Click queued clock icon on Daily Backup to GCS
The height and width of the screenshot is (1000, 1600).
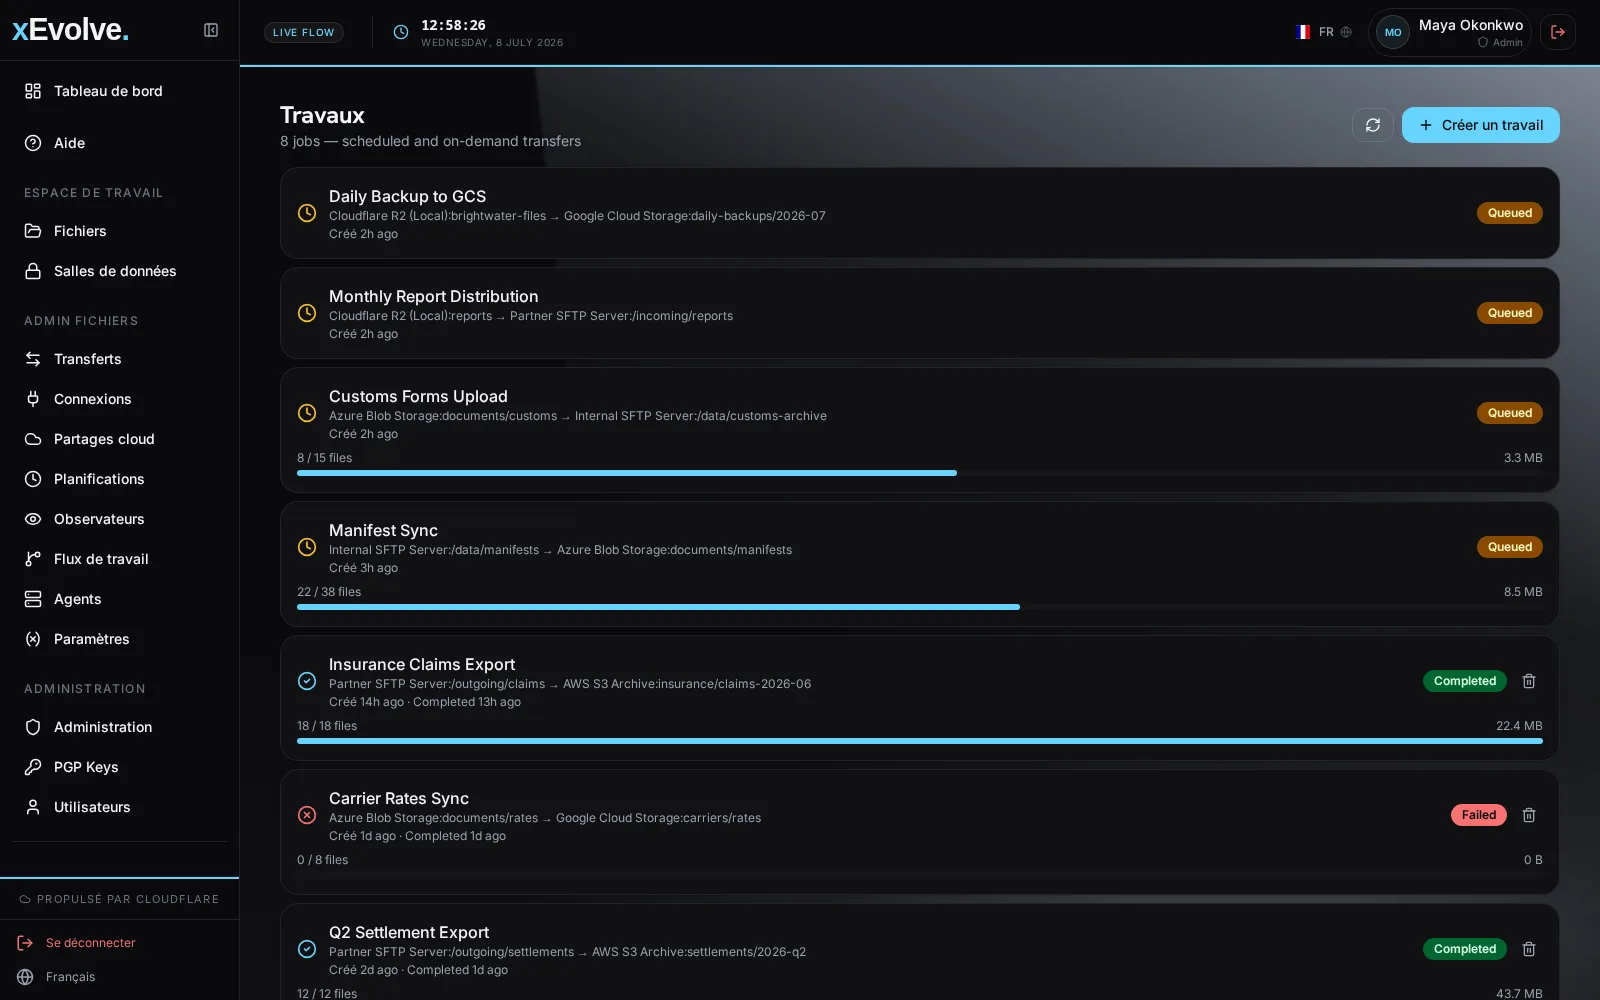(x=307, y=213)
